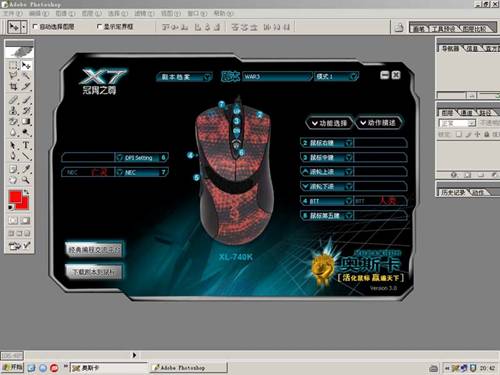Viewport: 500px width, 375px height.
Task: Click the lower grey button under 经典编程交流平台
Action: 94,272
